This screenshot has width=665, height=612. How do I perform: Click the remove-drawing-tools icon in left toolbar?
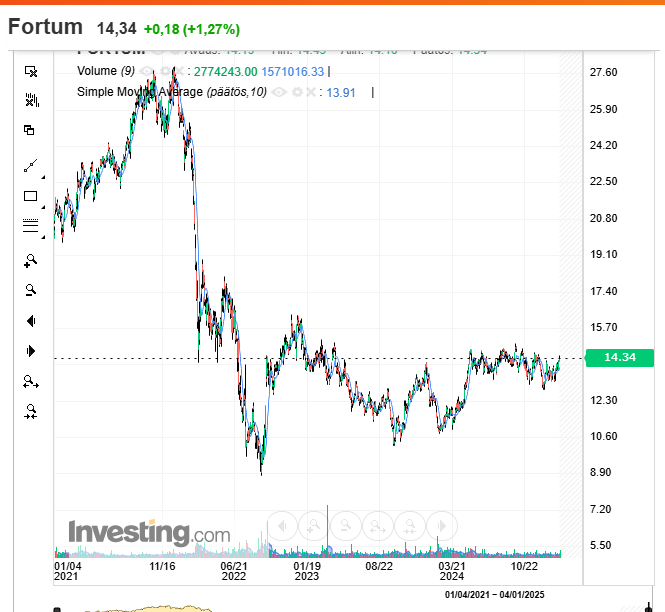tap(31, 71)
